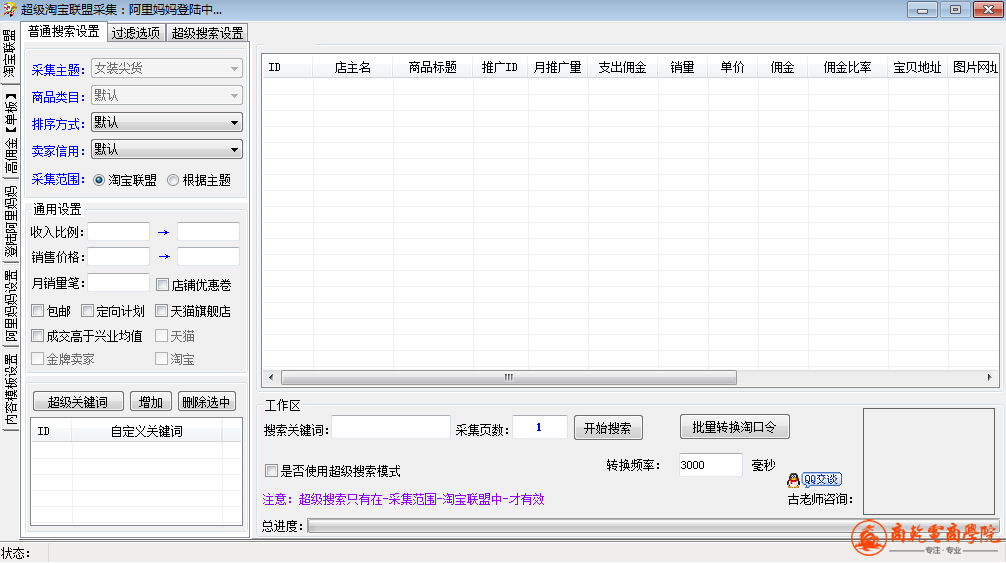Viewport: 1006px width, 563px height.
Task: Click the application logo in title bar
Action: (9, 10)
